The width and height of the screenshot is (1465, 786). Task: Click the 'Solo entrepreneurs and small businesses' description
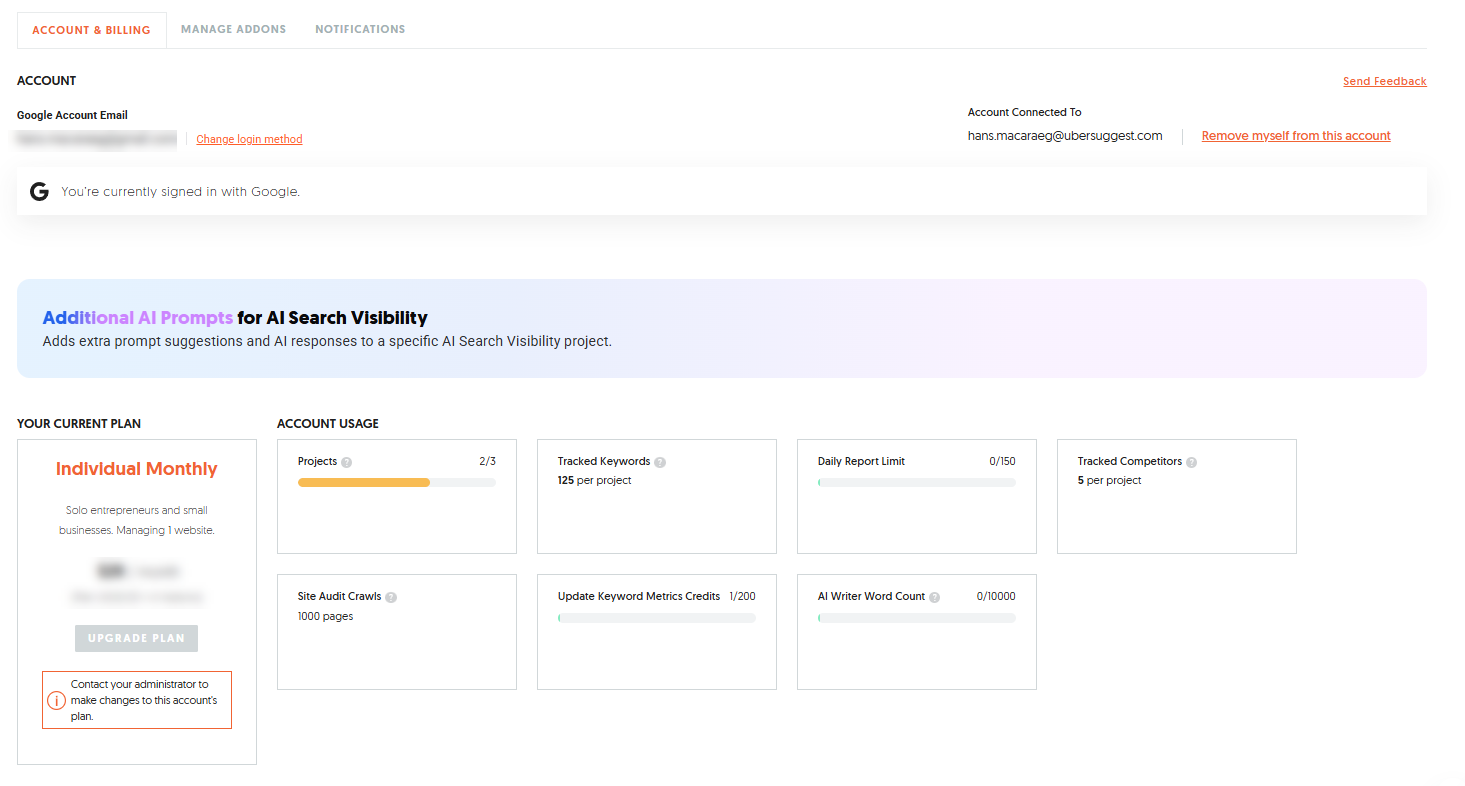pyautogui.click(x=136, y=520)
